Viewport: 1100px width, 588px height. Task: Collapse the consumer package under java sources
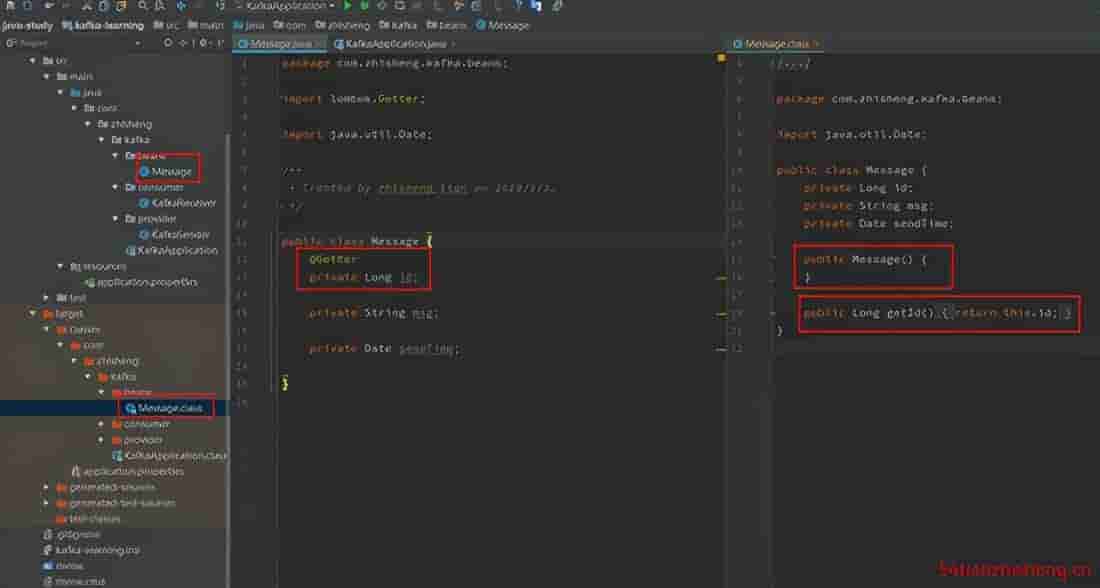click(116, 187)
